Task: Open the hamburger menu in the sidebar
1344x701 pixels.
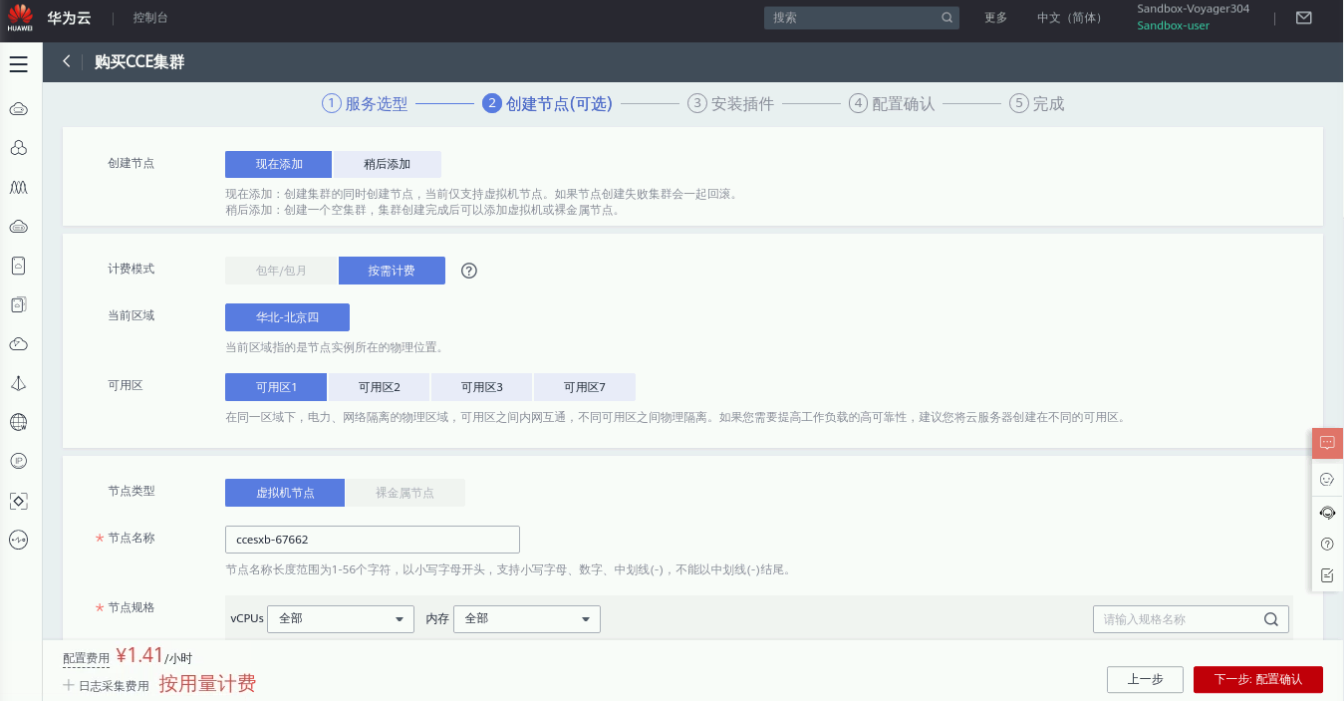Action: 18,64
